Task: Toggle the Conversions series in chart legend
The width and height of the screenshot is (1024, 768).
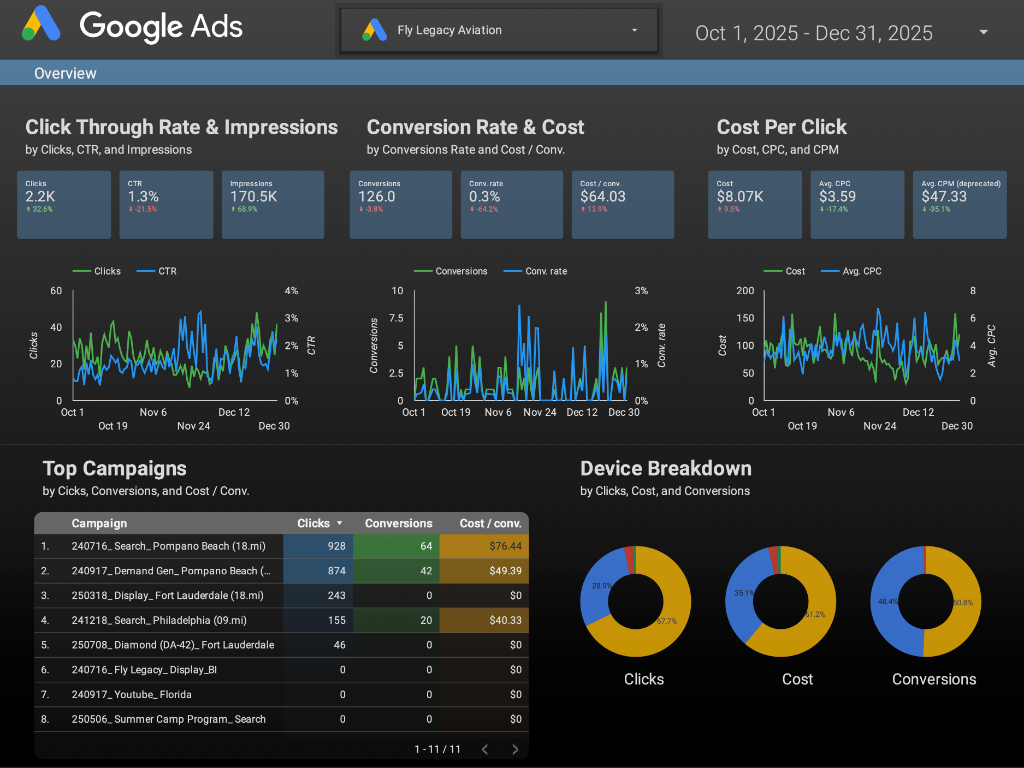Action: tap(451, 271)
